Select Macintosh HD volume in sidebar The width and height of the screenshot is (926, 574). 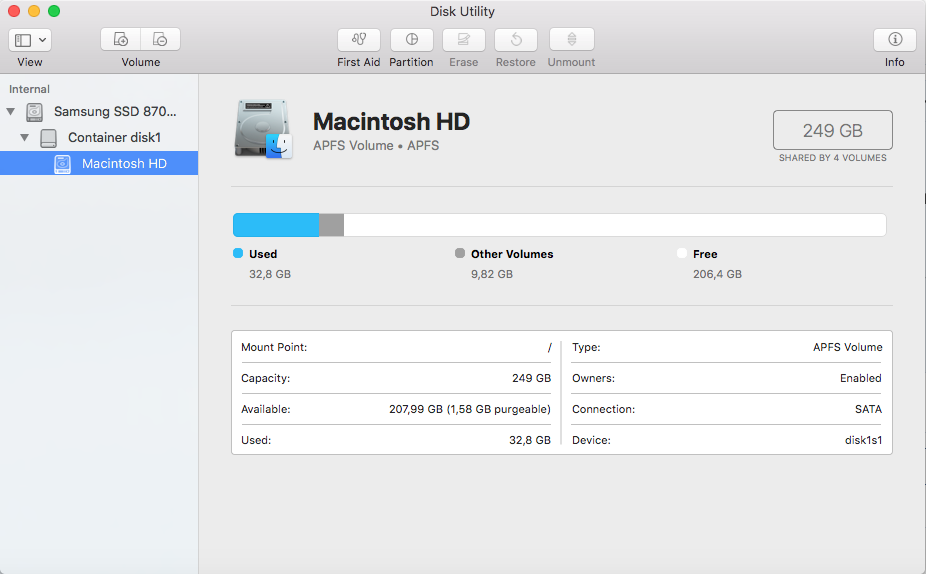pyautogui.click(x=99, y=164)
